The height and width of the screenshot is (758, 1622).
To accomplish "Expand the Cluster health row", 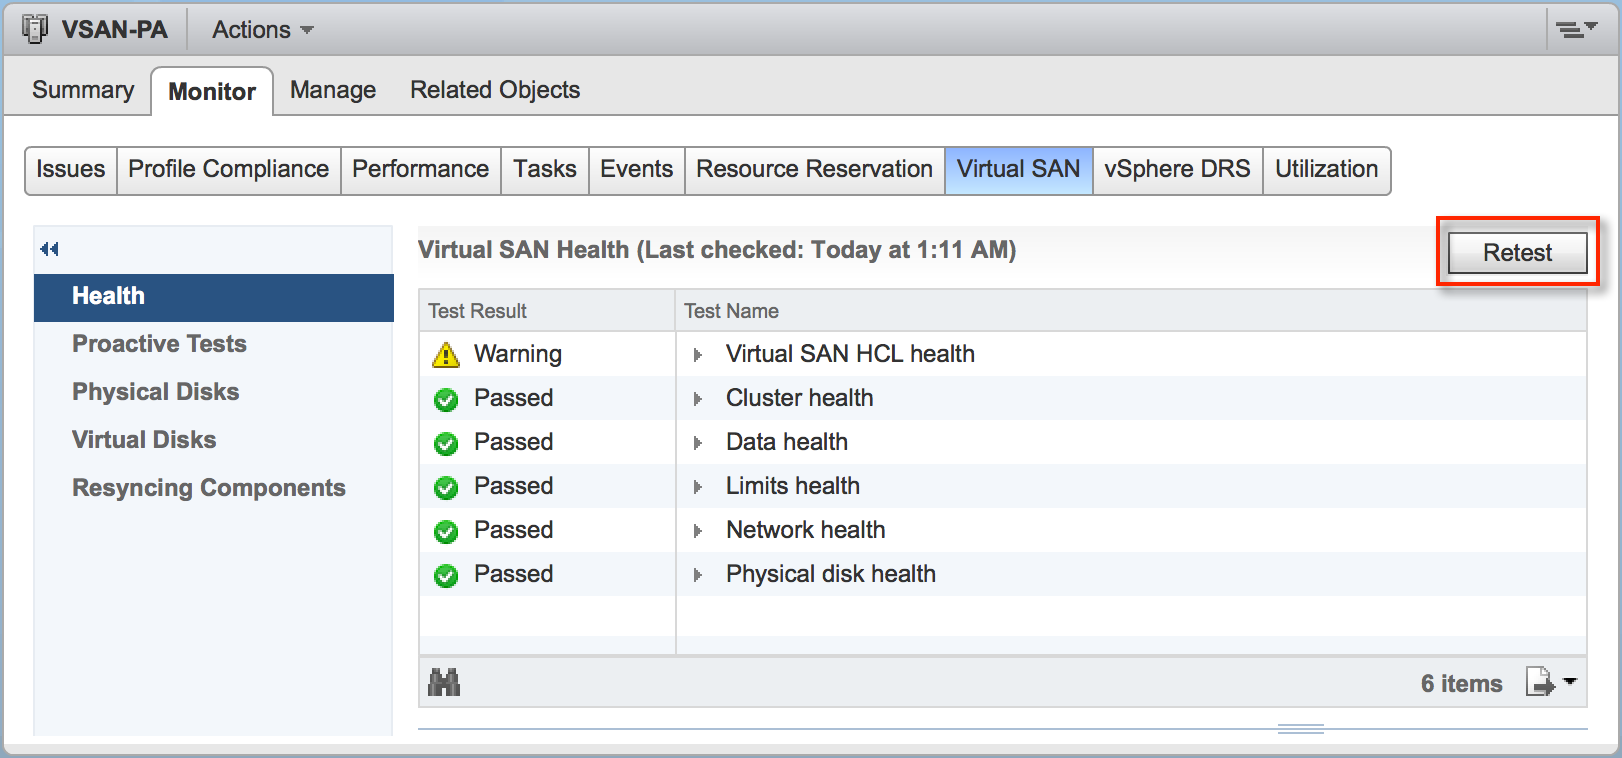I will coord(698,399).
